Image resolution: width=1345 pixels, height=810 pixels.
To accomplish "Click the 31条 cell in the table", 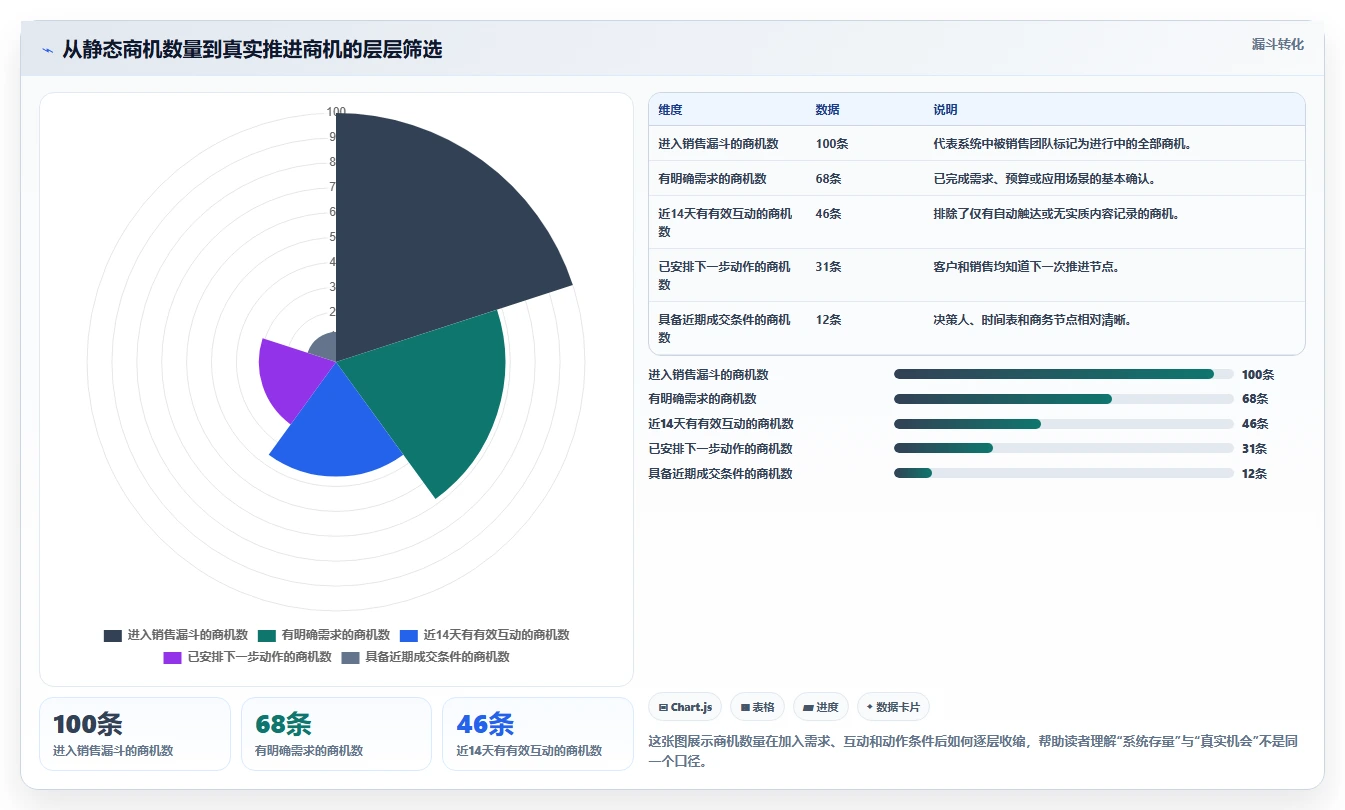I will pos(828,267).
